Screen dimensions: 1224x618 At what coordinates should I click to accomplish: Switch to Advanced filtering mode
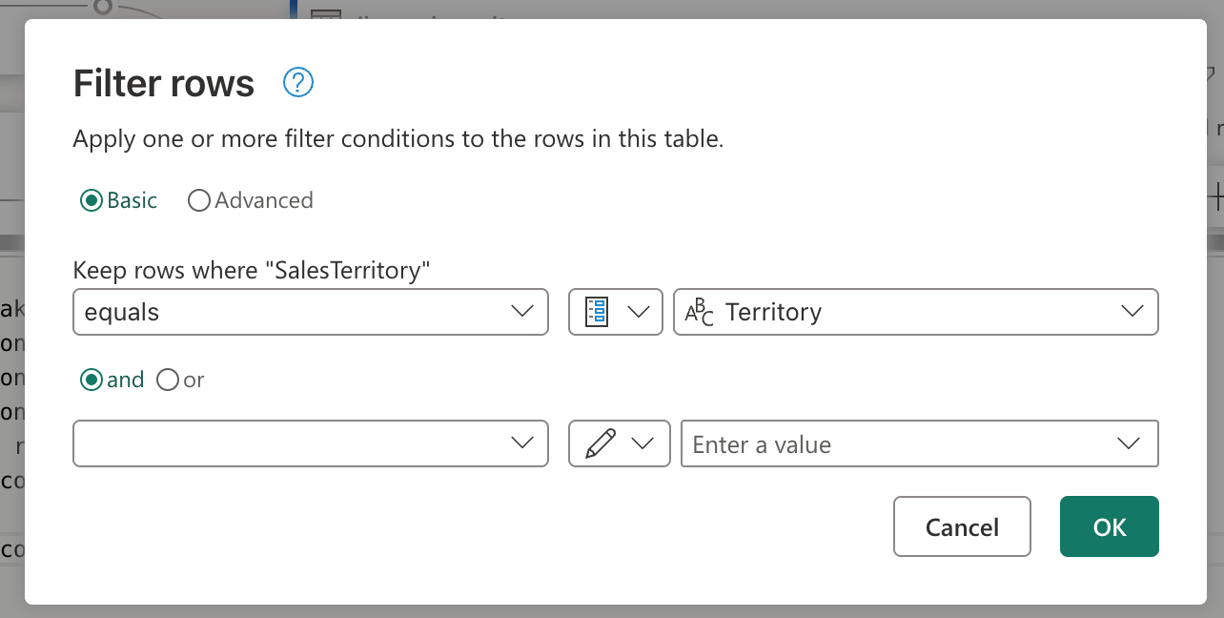click(198, 200)
